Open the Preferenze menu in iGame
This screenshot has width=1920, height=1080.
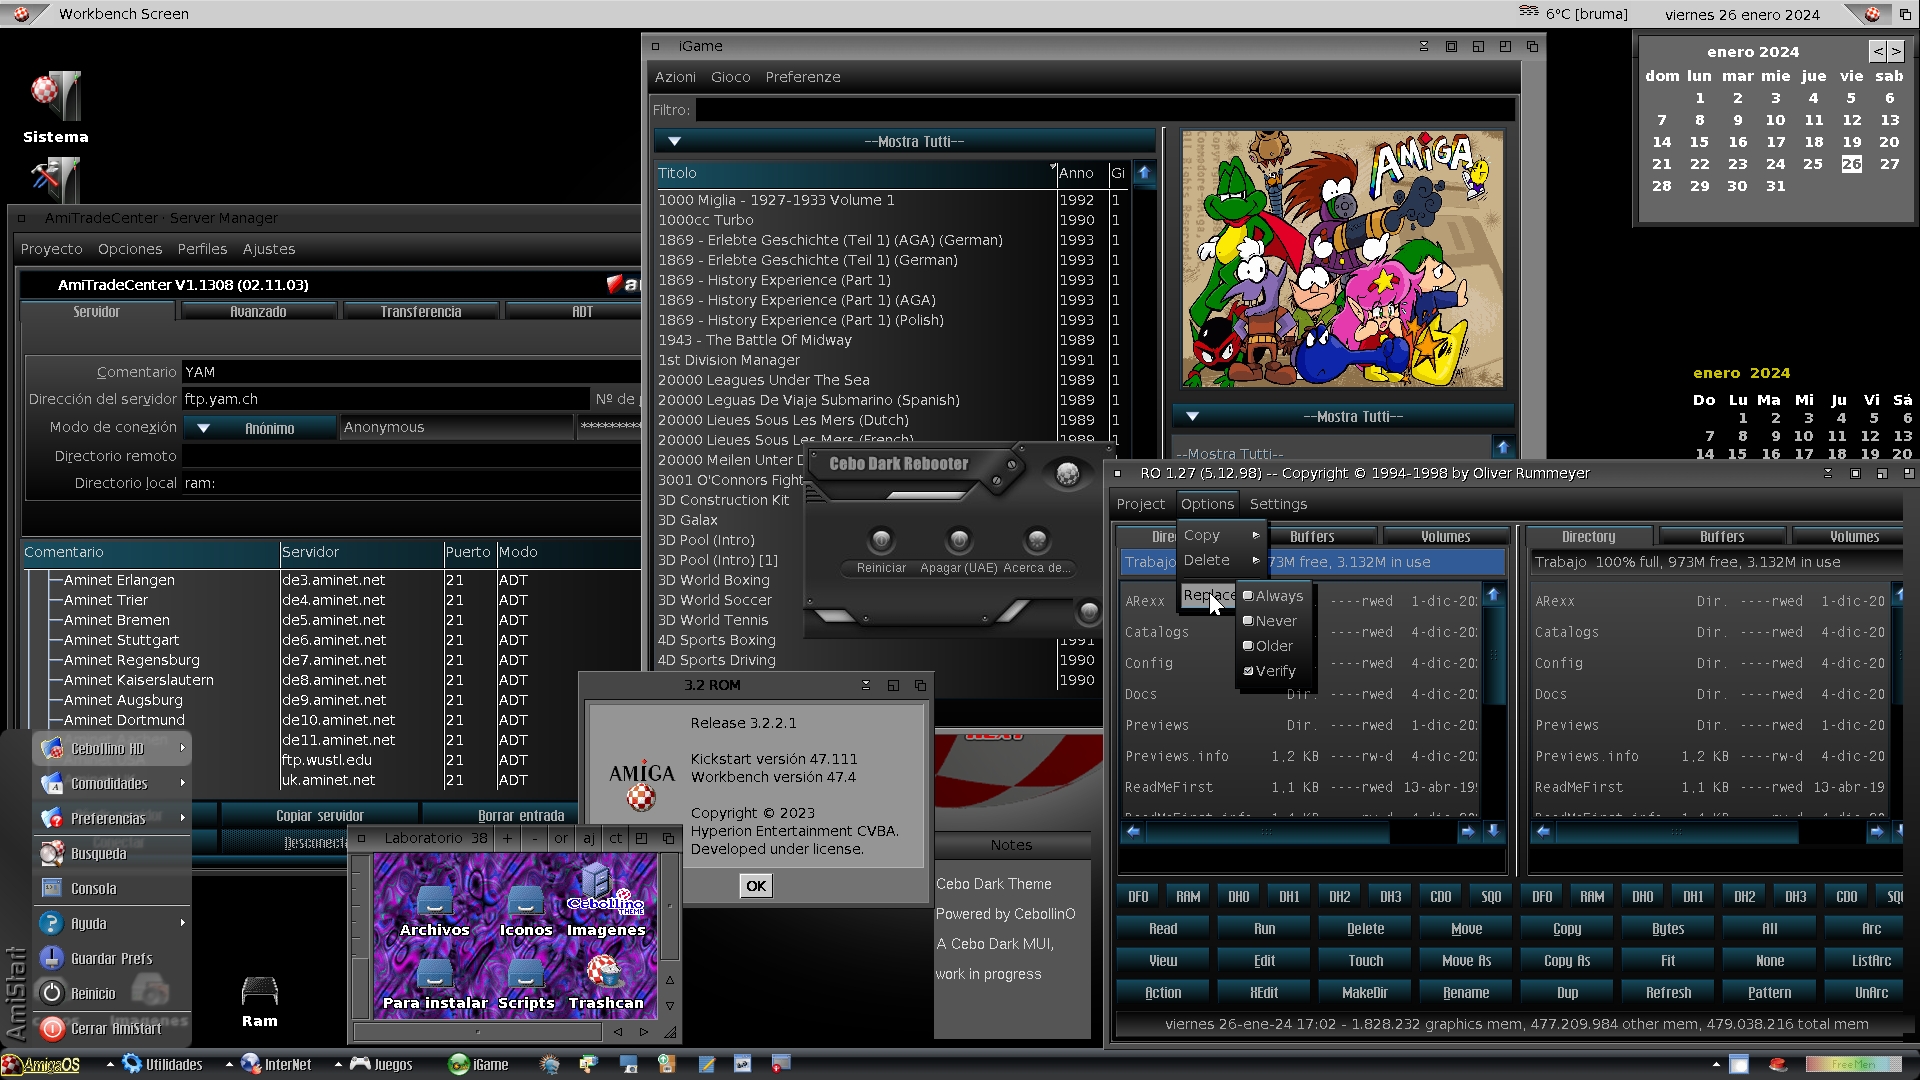(802, 77)
